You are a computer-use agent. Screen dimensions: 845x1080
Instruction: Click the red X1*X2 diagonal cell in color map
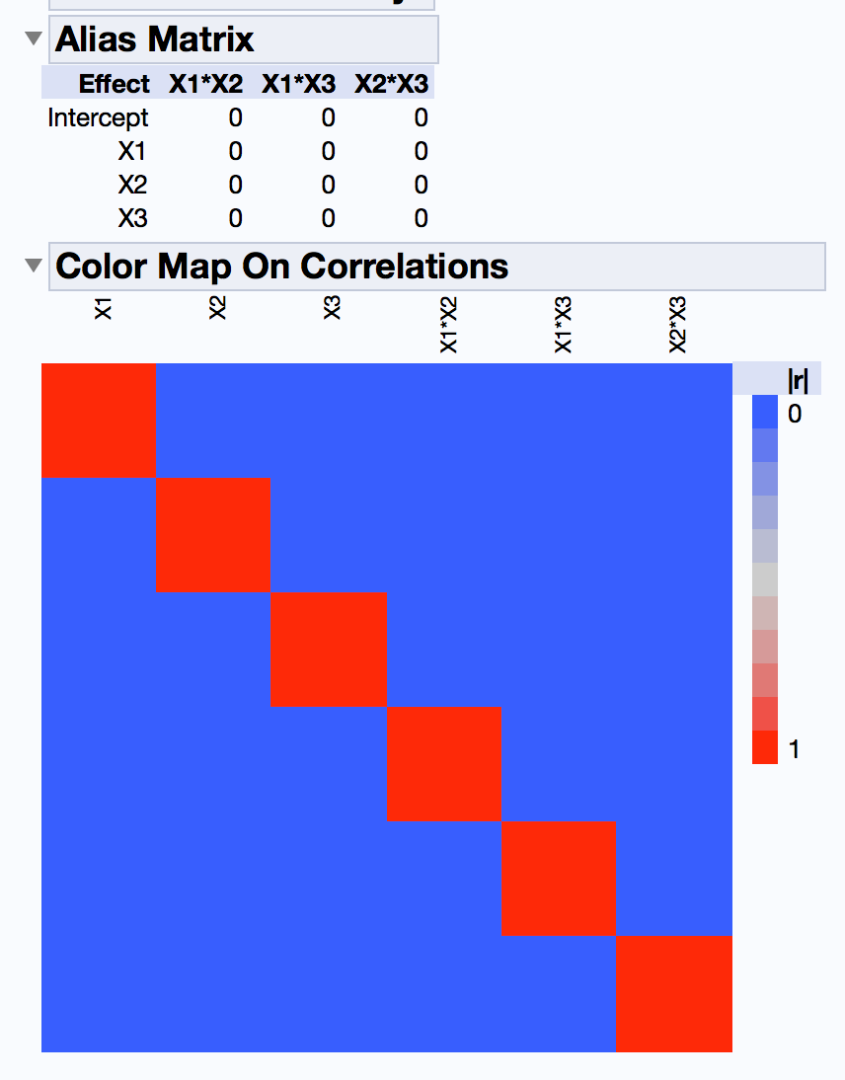click(x=443, y=764)
